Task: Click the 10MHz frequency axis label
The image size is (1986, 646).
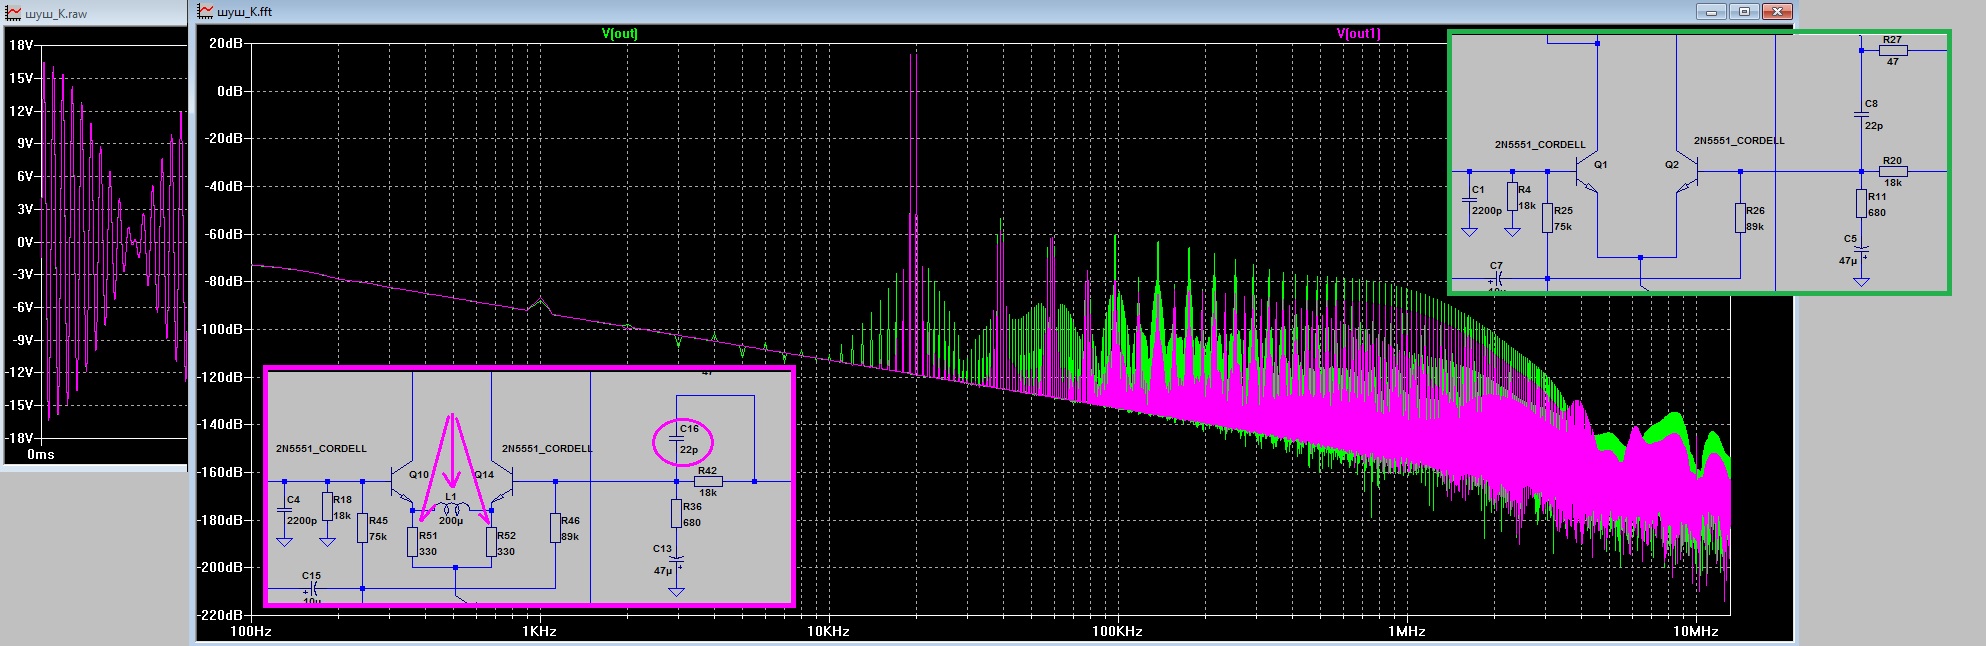Action: 1695,631
